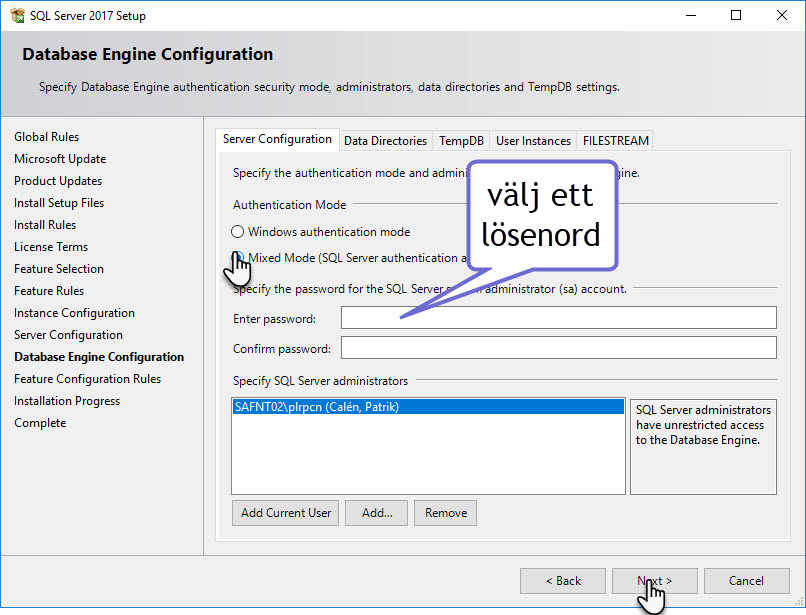
Task: Click the Instance Configuration step
Action: click(x=75, y=313)
